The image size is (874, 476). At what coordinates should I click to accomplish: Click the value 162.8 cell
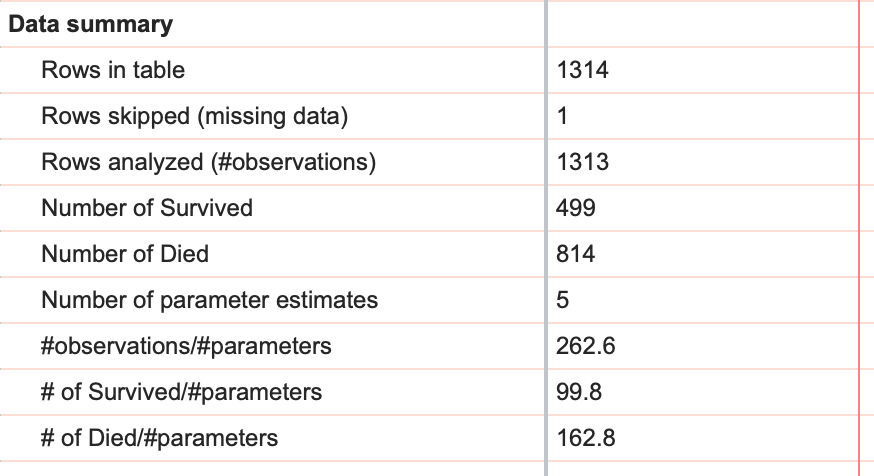586,438
